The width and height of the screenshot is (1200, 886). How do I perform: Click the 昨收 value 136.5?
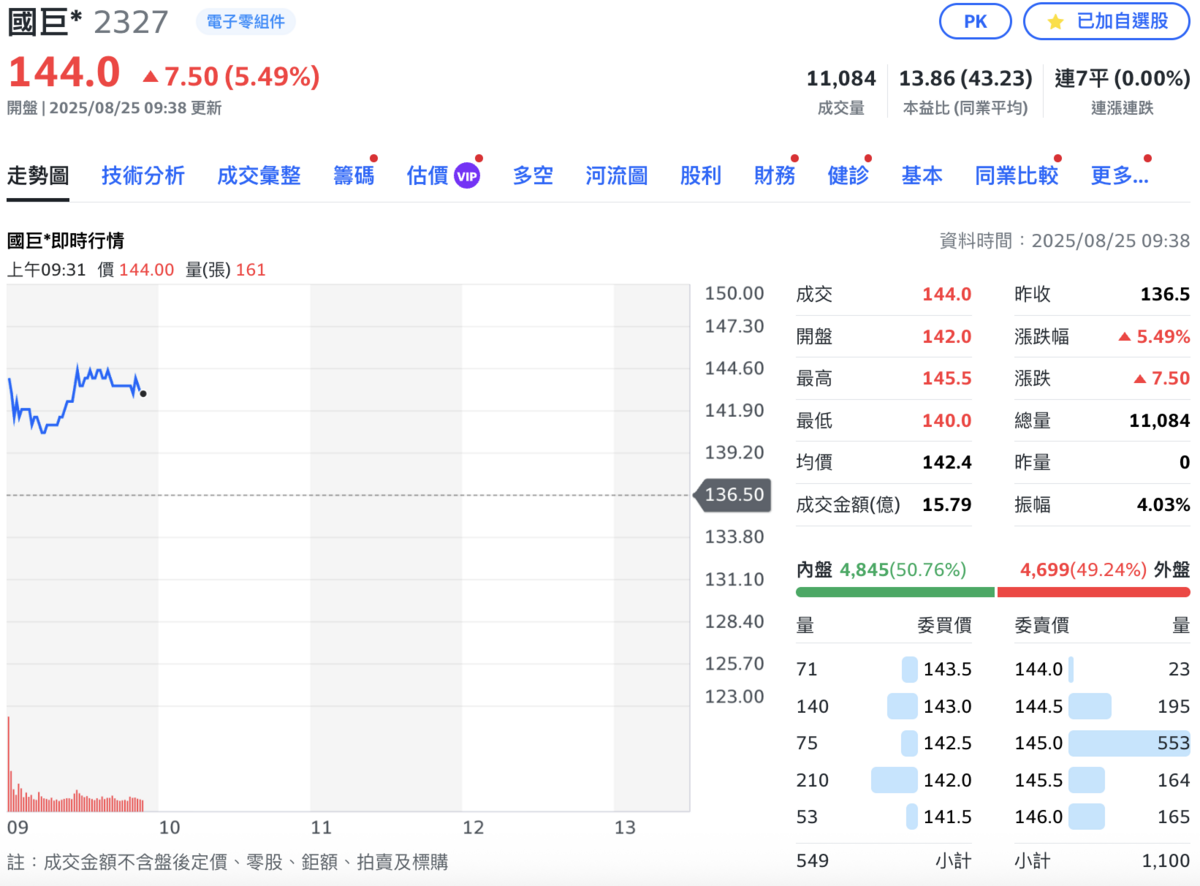[1165, 295]
